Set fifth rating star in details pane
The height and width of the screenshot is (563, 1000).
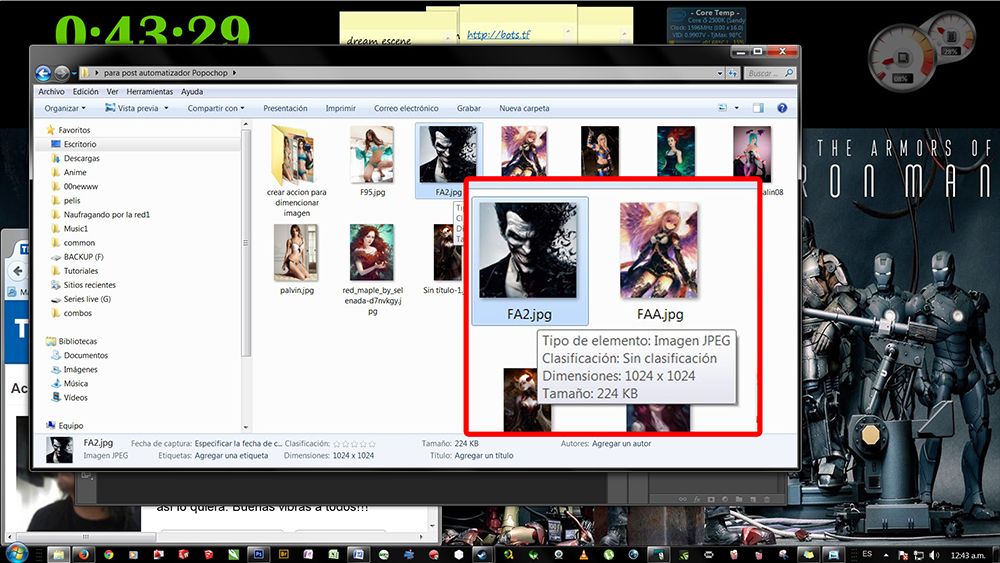pos(372,444)
